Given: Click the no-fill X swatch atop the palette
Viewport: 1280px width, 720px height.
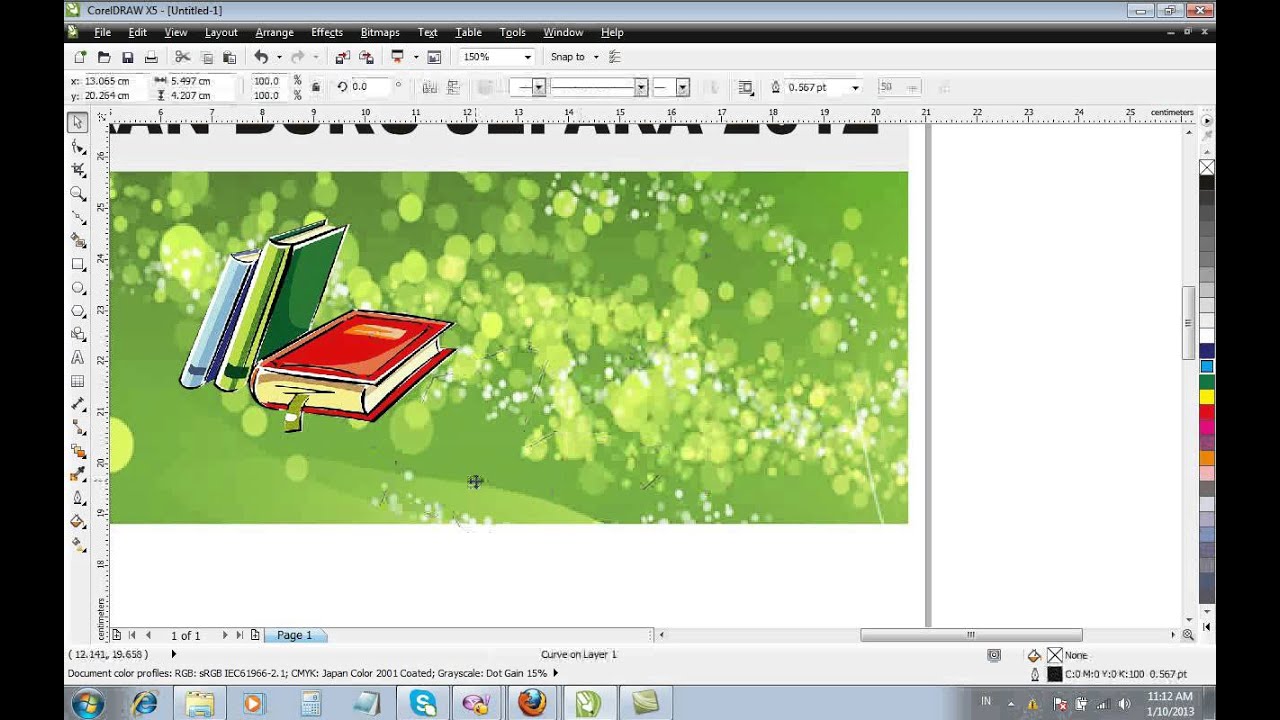Looking at the screenshot, I should pos(1207,167).
